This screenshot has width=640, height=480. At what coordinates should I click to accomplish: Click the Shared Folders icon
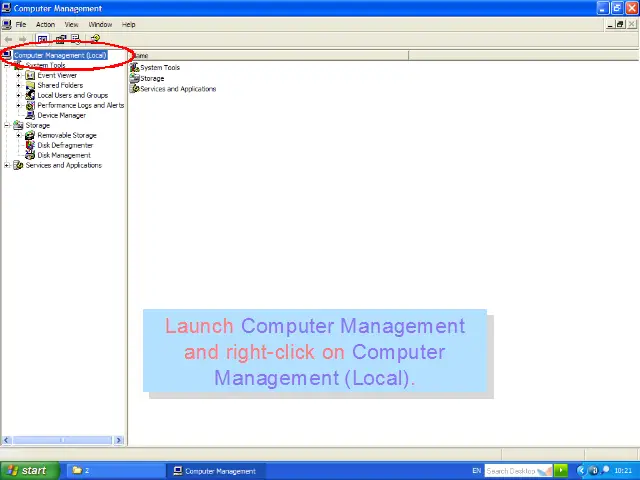30,86
